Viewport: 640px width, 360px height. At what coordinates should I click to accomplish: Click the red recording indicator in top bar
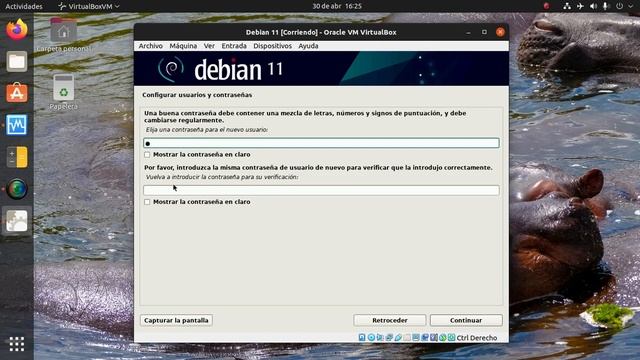pyautogui.click(x=546, y=6)
